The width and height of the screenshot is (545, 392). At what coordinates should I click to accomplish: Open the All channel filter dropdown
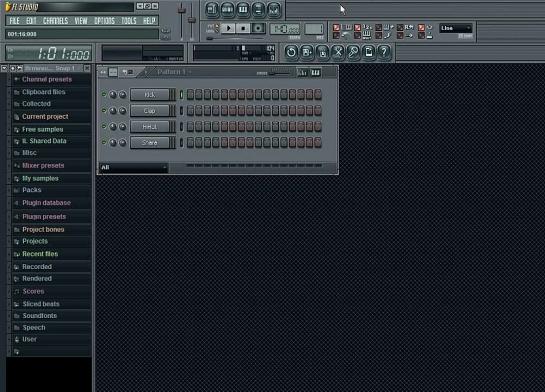(133, 168)
